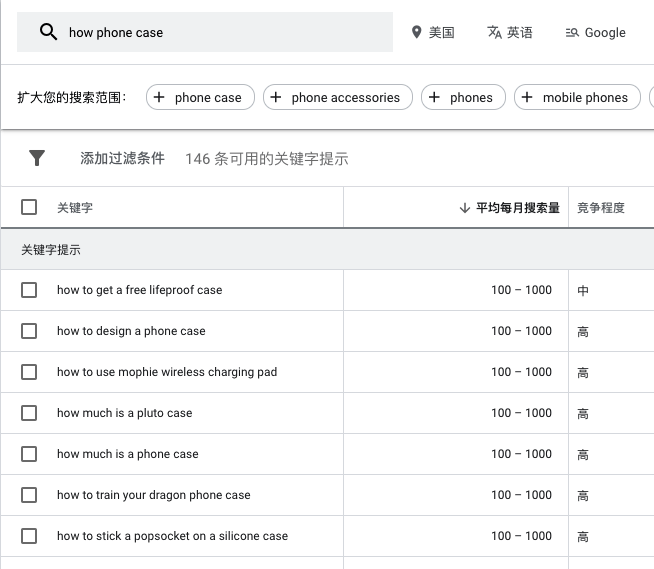This screenshot has height=569, width=654.
Task: Toggle the select-all checkbox in 关键字 header
Action: click(x=29, y=207)
